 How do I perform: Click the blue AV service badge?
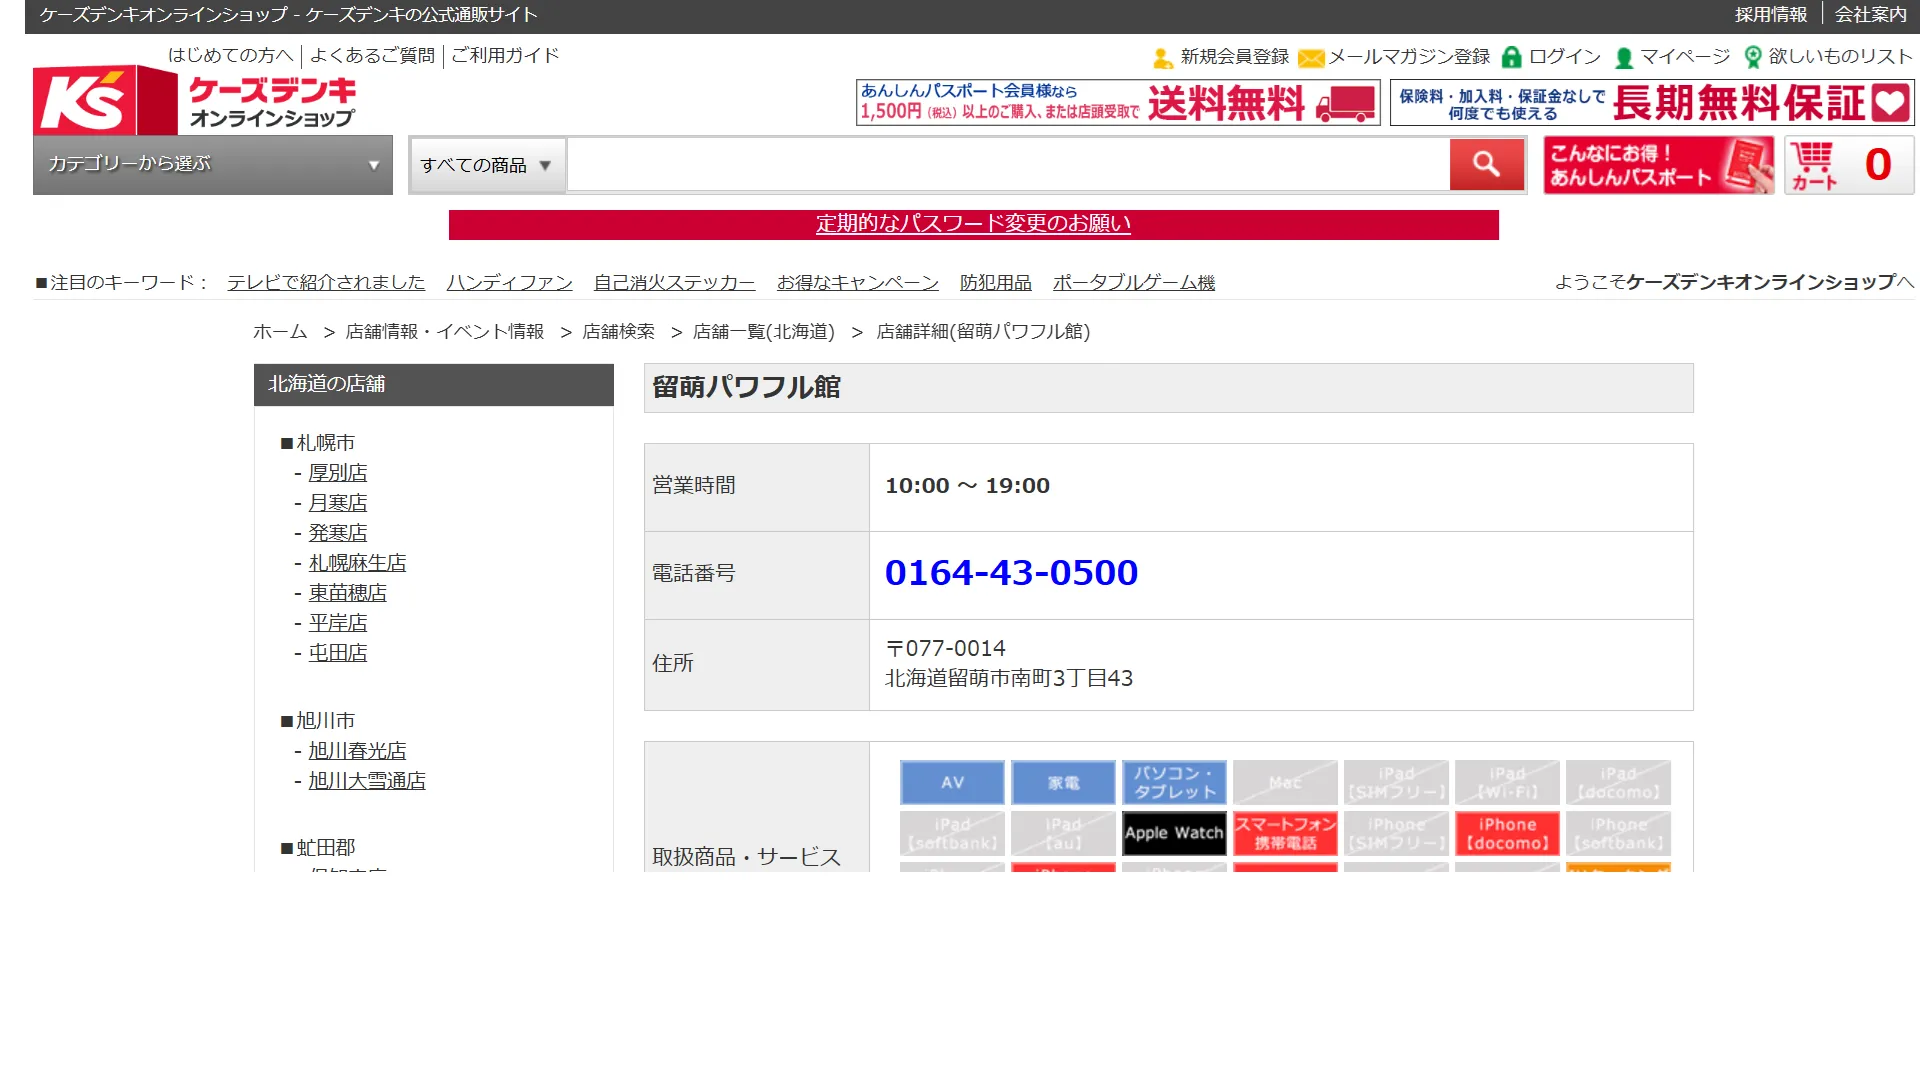pos(952,783)
